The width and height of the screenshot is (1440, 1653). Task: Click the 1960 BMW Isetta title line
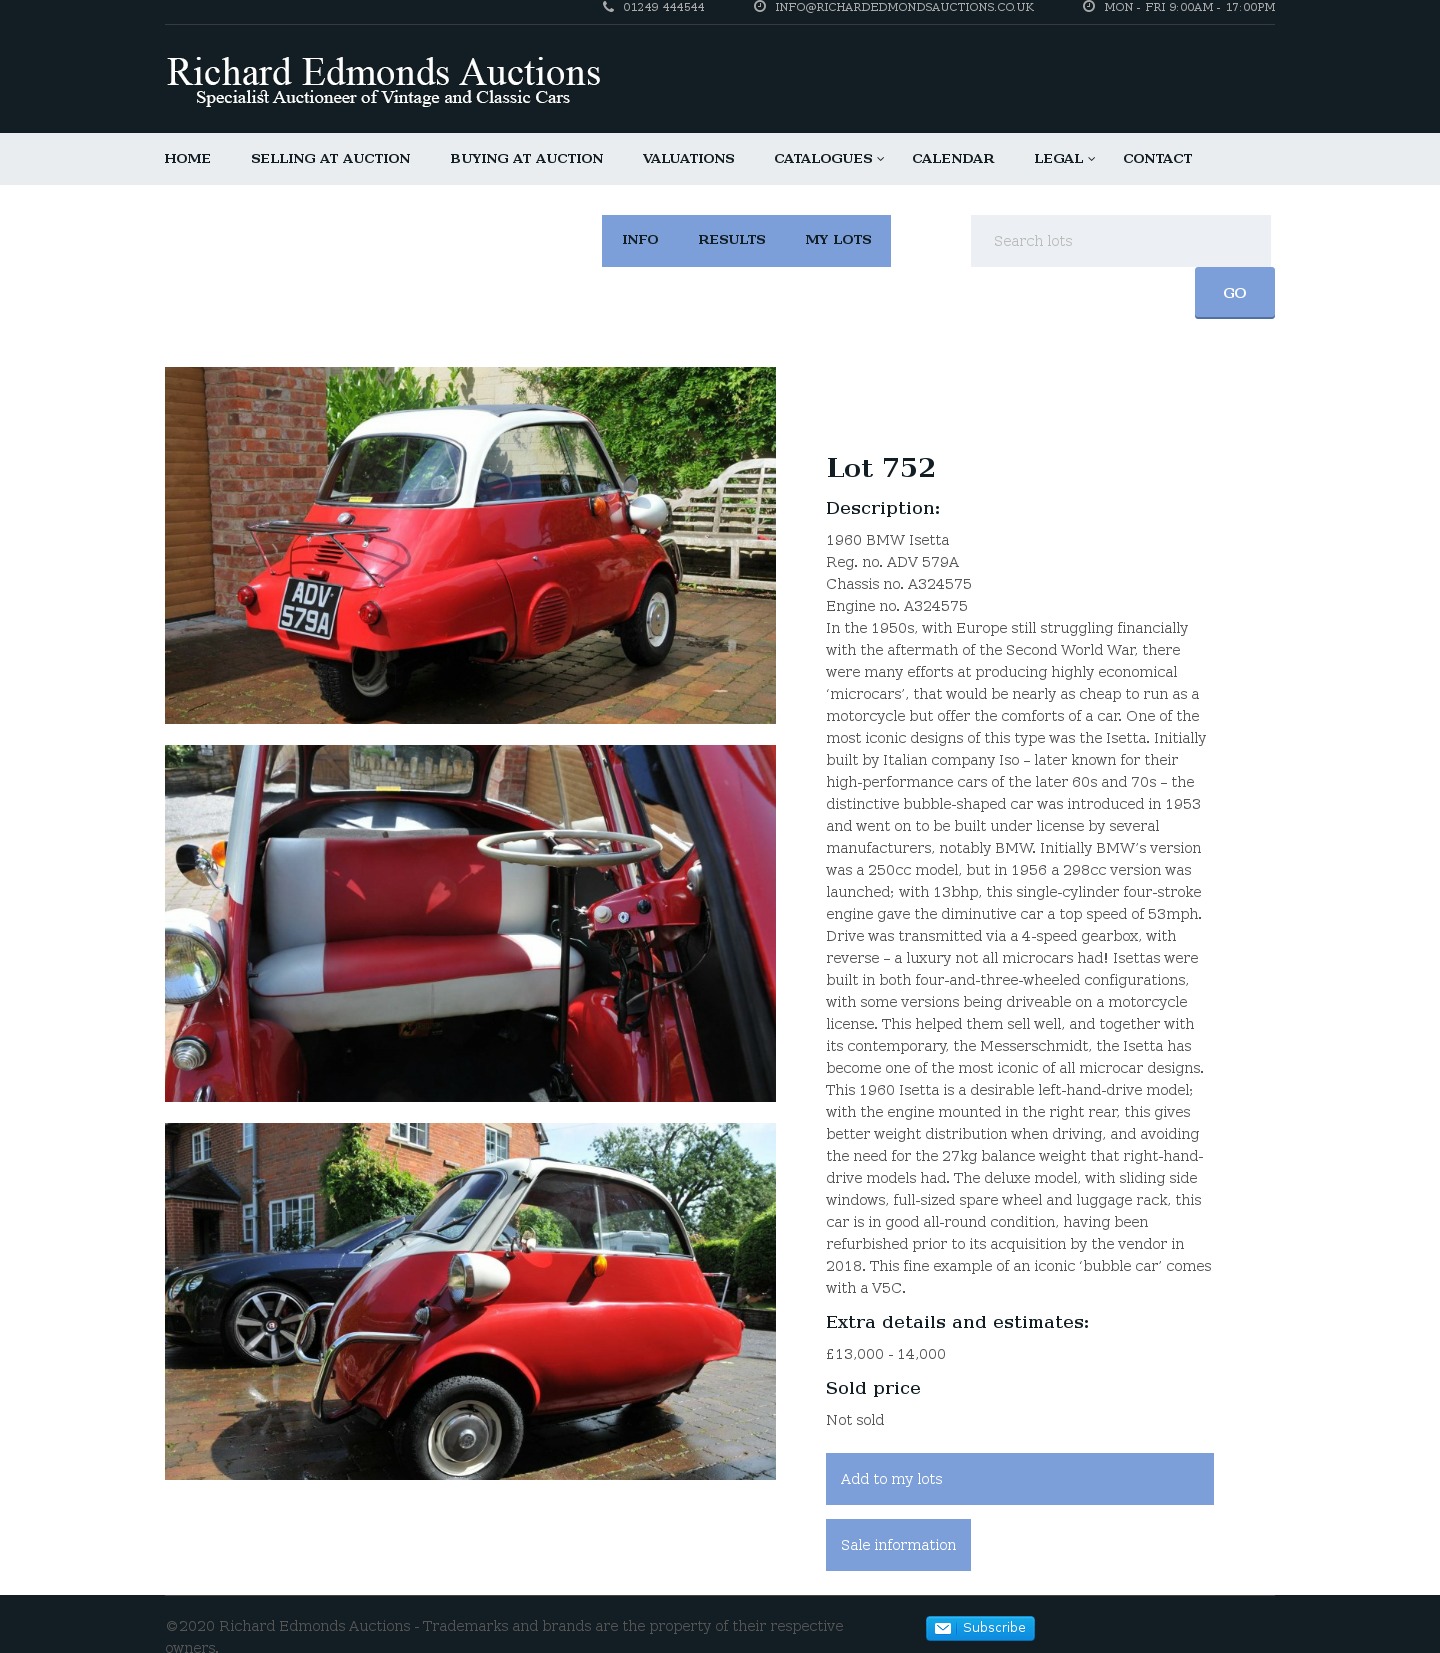click(x=888, y=540)
